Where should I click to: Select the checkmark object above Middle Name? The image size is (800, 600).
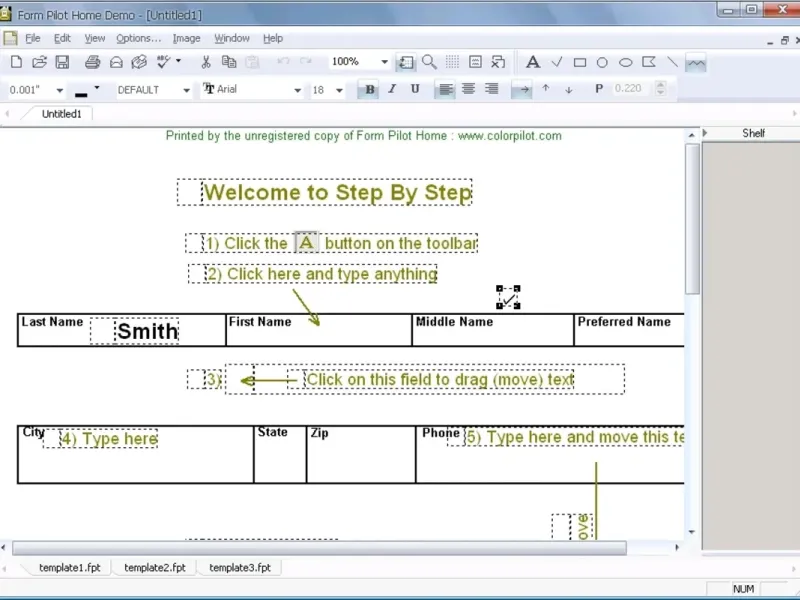point(508,297)
